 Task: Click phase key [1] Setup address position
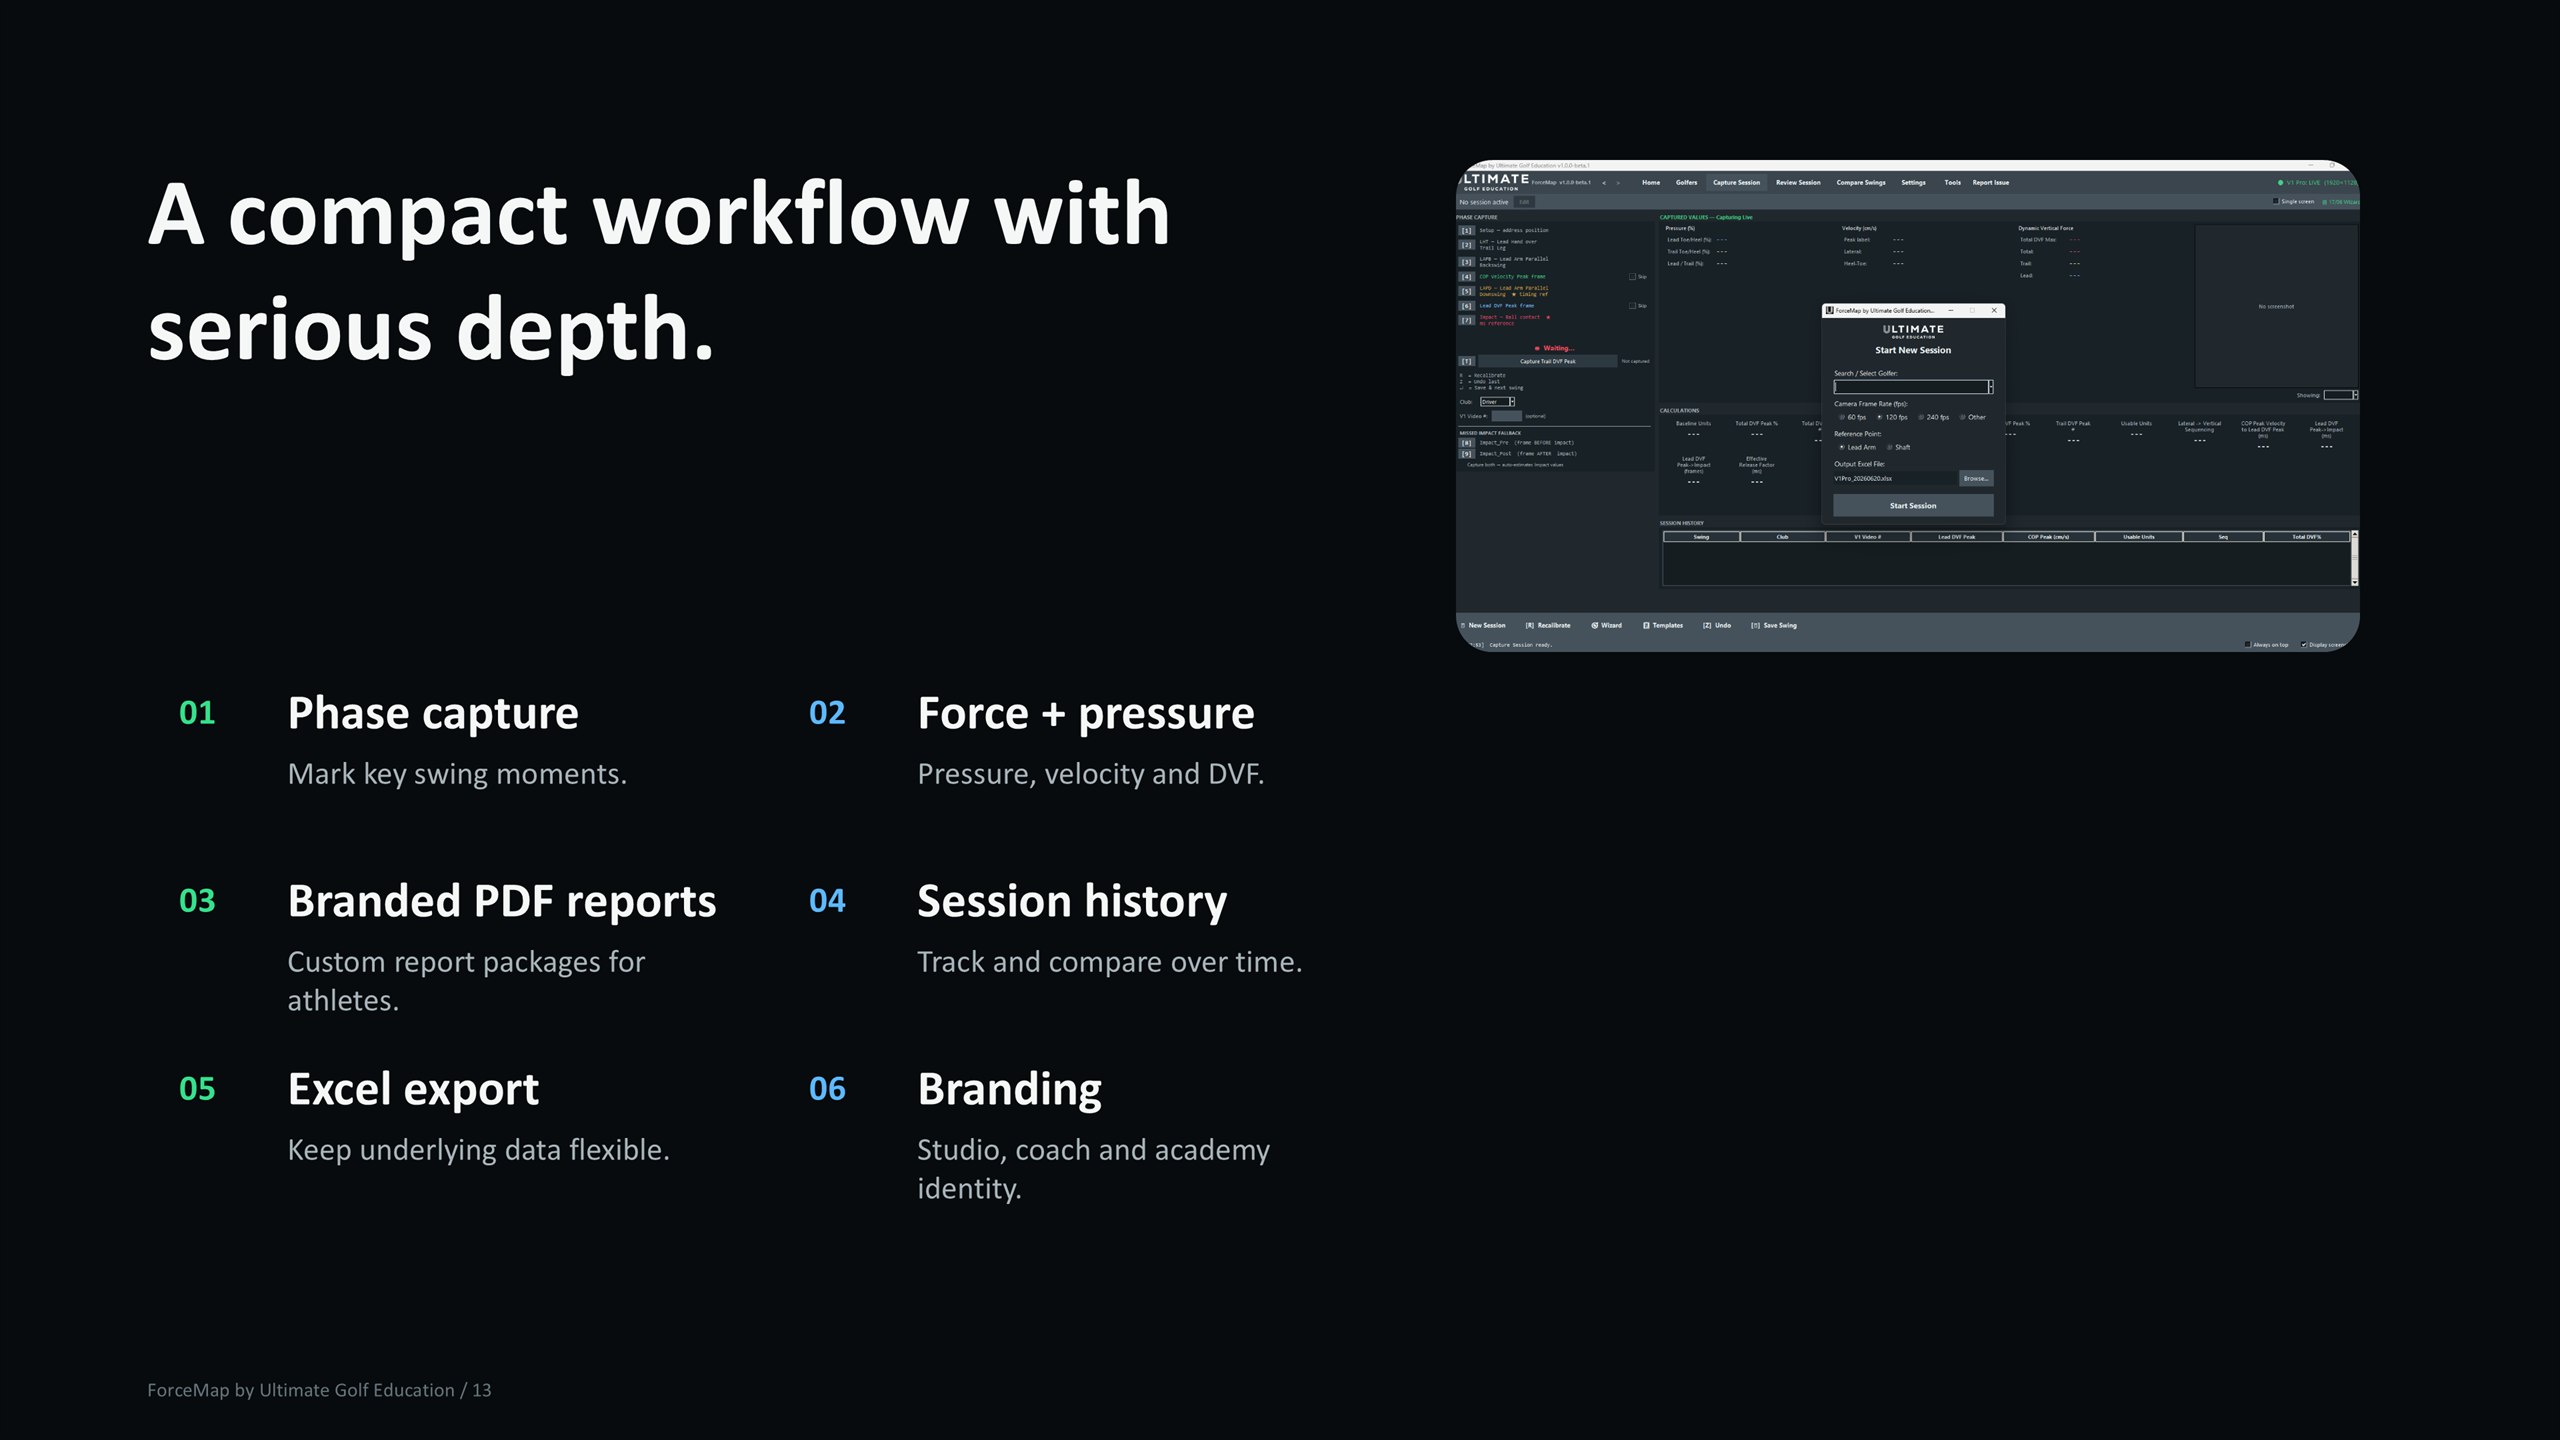(x=1466, y=231)
